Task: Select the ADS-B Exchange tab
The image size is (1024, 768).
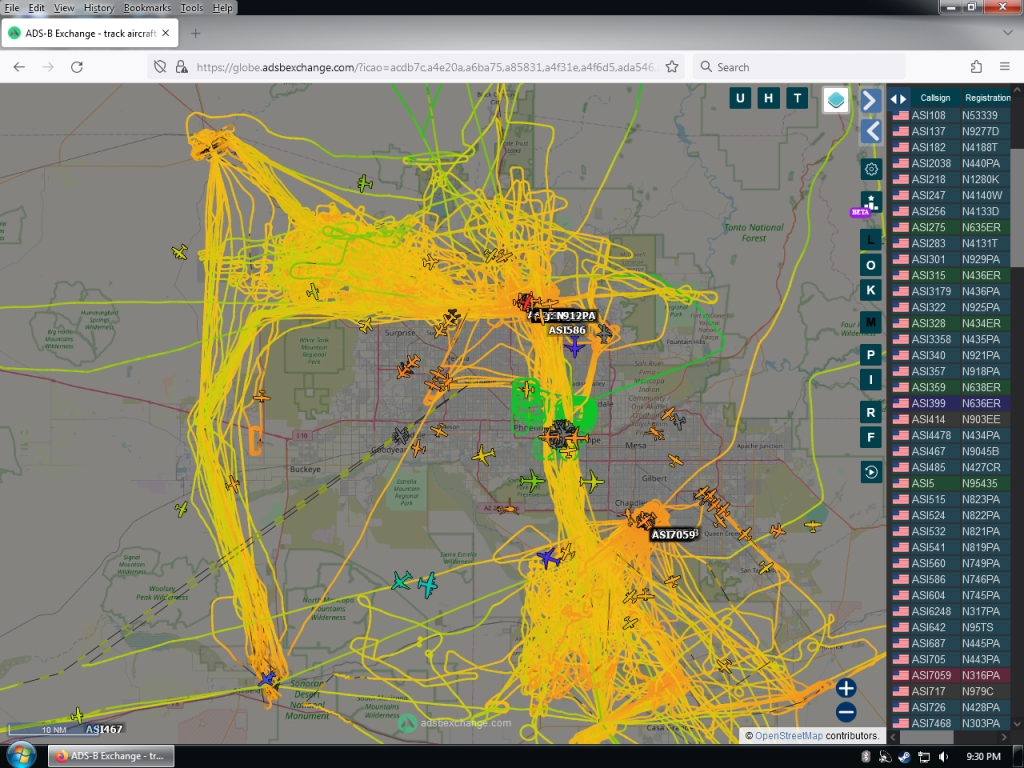Action: click(x=89, y=33)
